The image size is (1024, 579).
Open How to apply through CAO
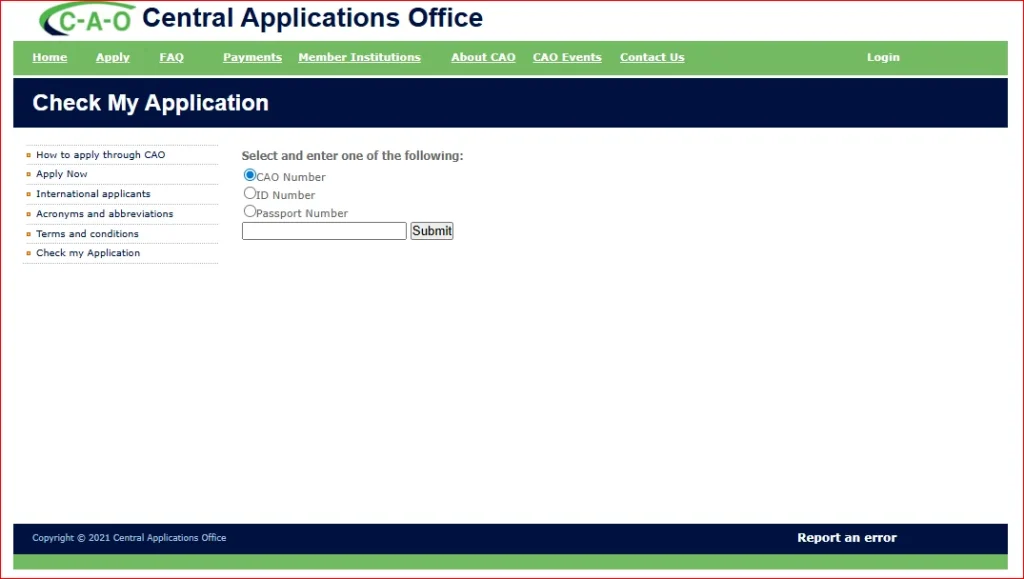pos(101,155)
